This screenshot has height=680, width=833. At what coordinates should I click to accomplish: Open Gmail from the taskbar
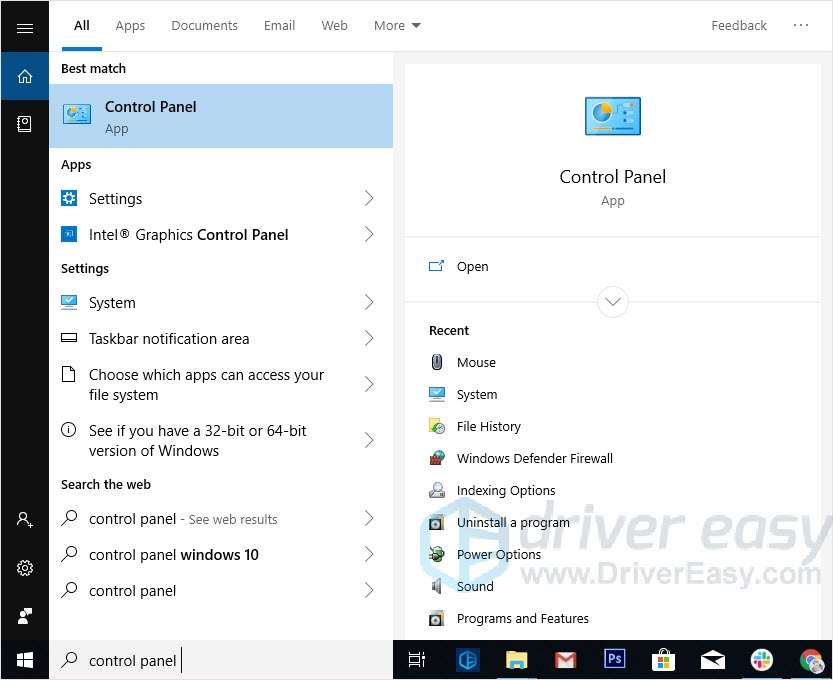coord(565,660)
